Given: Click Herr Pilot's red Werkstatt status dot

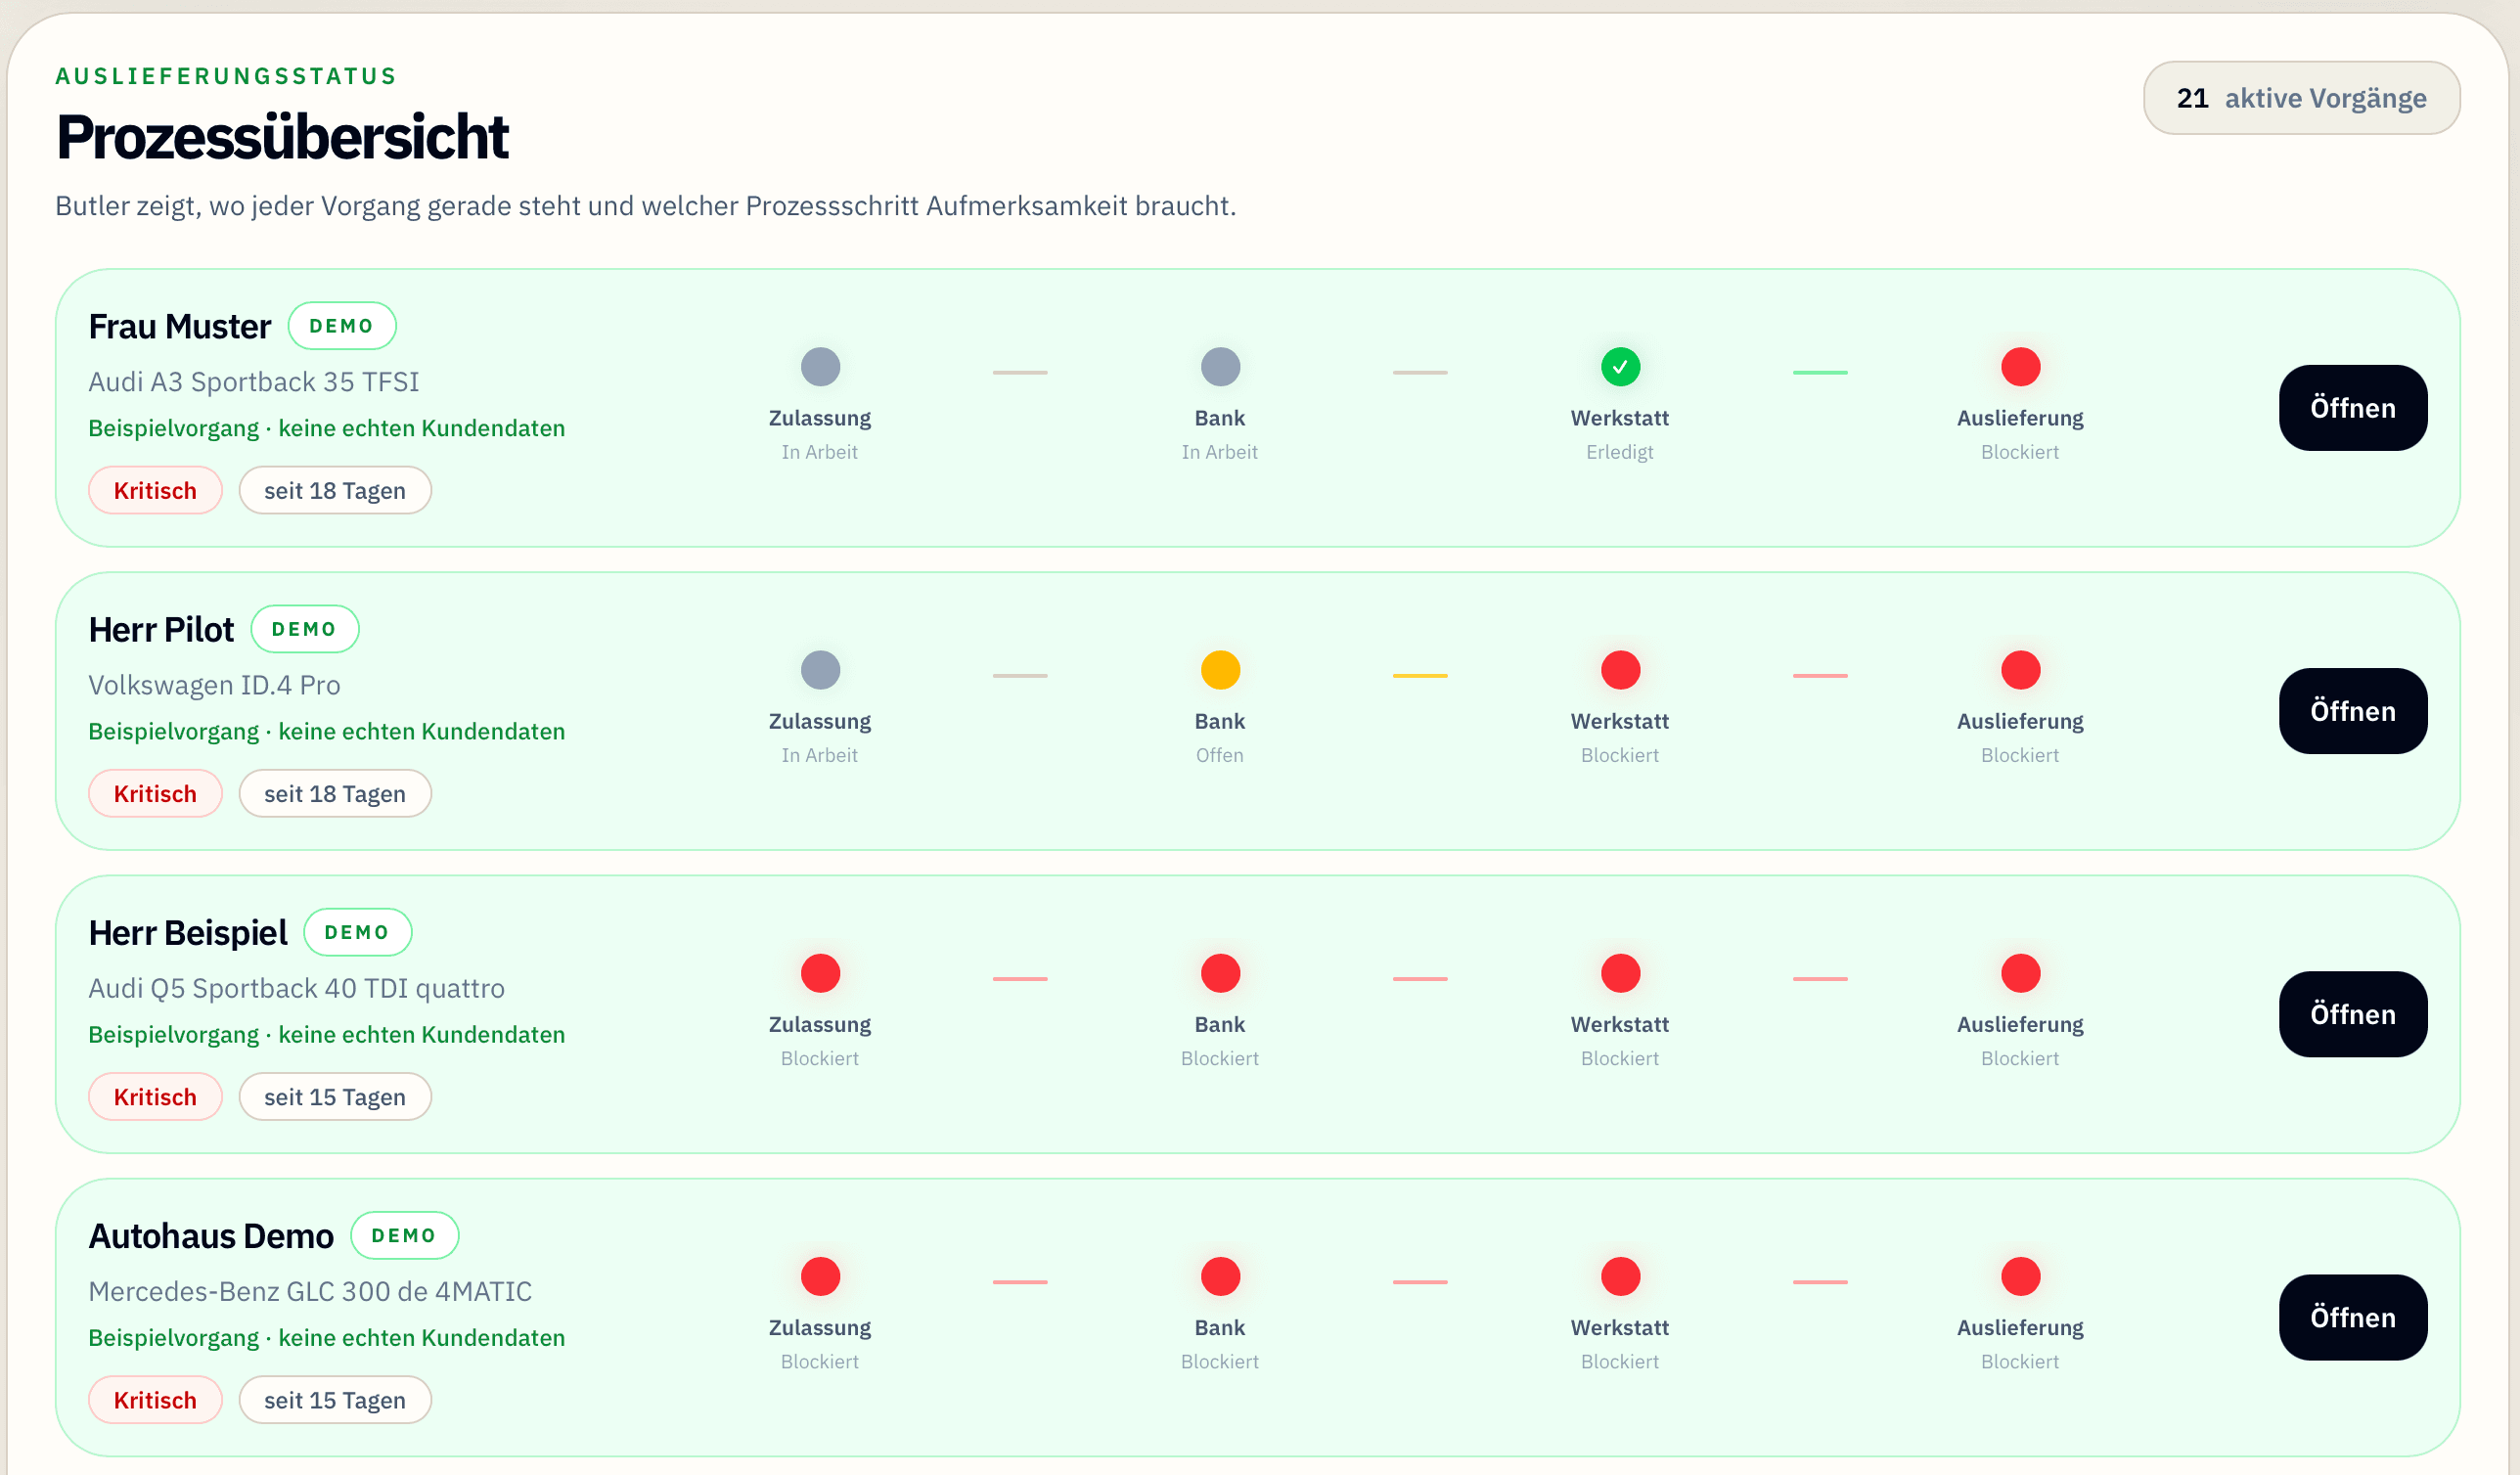Looking at the screenshot, I should coord(1620,670).
